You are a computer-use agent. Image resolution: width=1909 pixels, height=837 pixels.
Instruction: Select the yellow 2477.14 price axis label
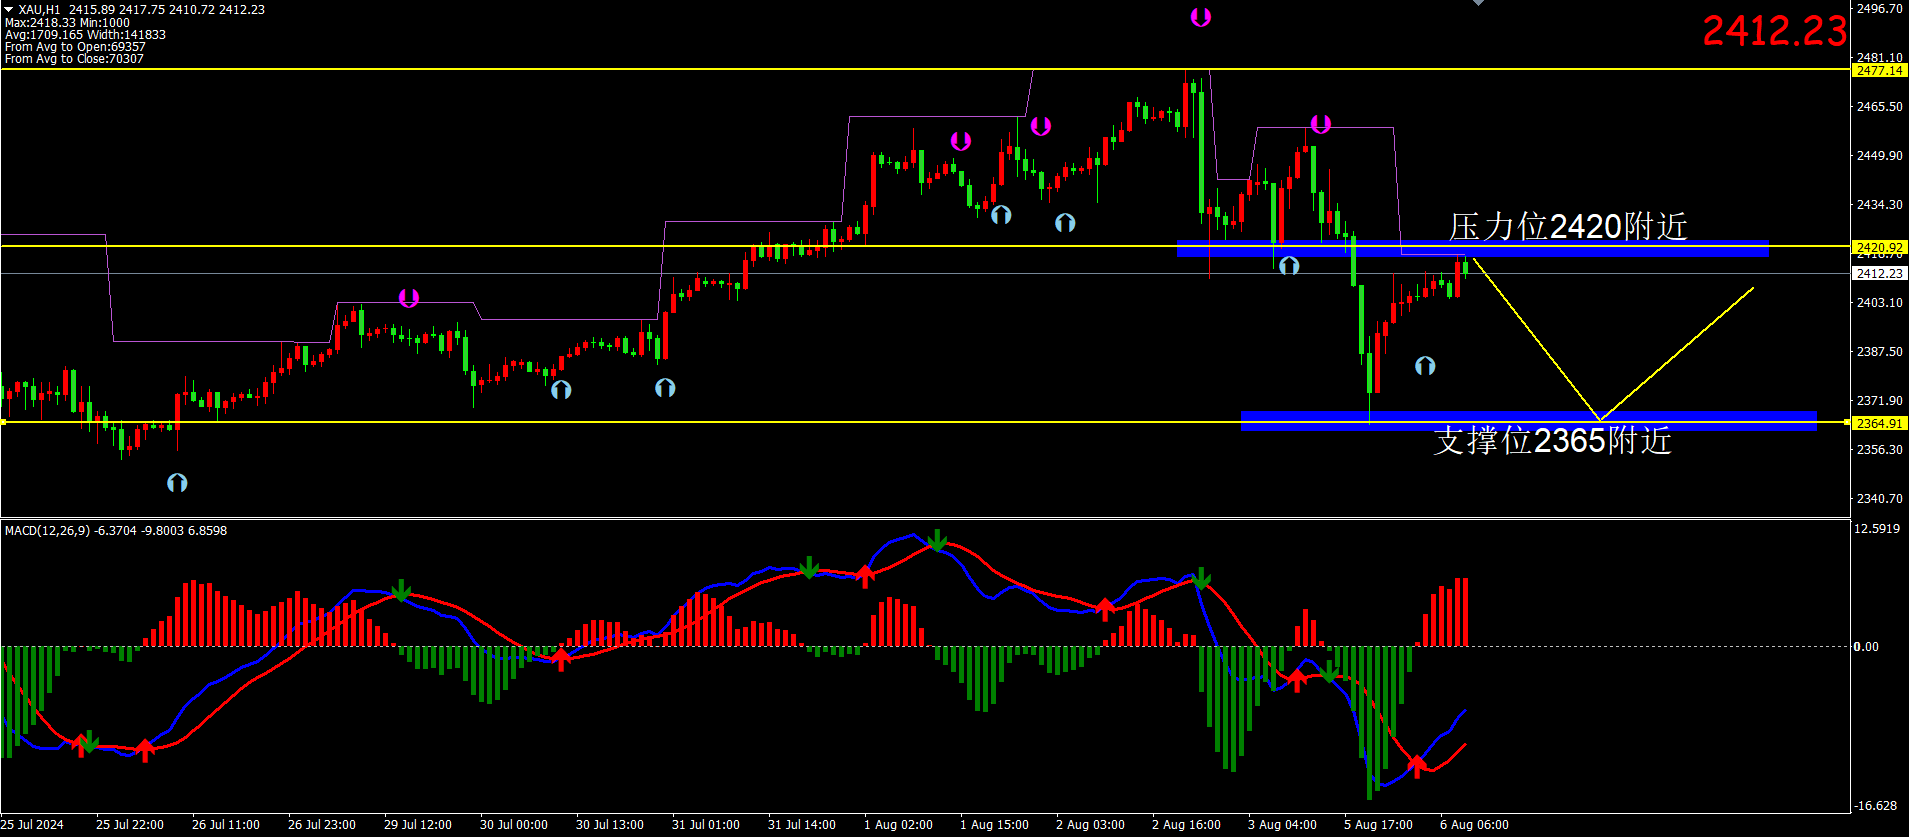click(x=1879, y=71)
